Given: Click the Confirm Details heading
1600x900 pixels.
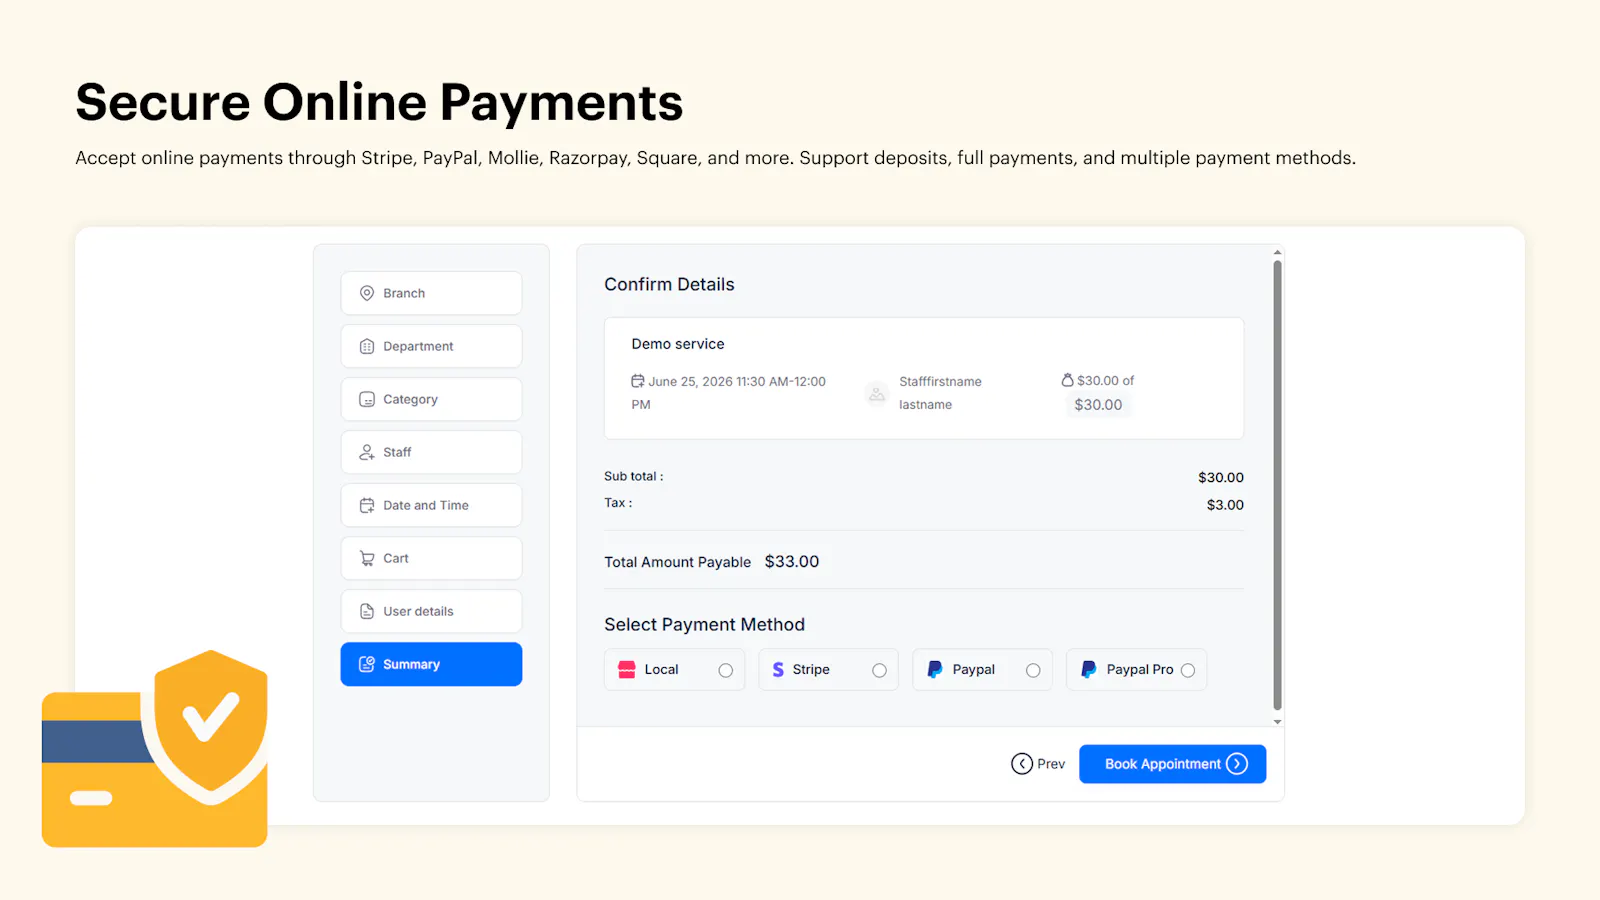Looking at the screenshot, I should click(x=669, y=284).
